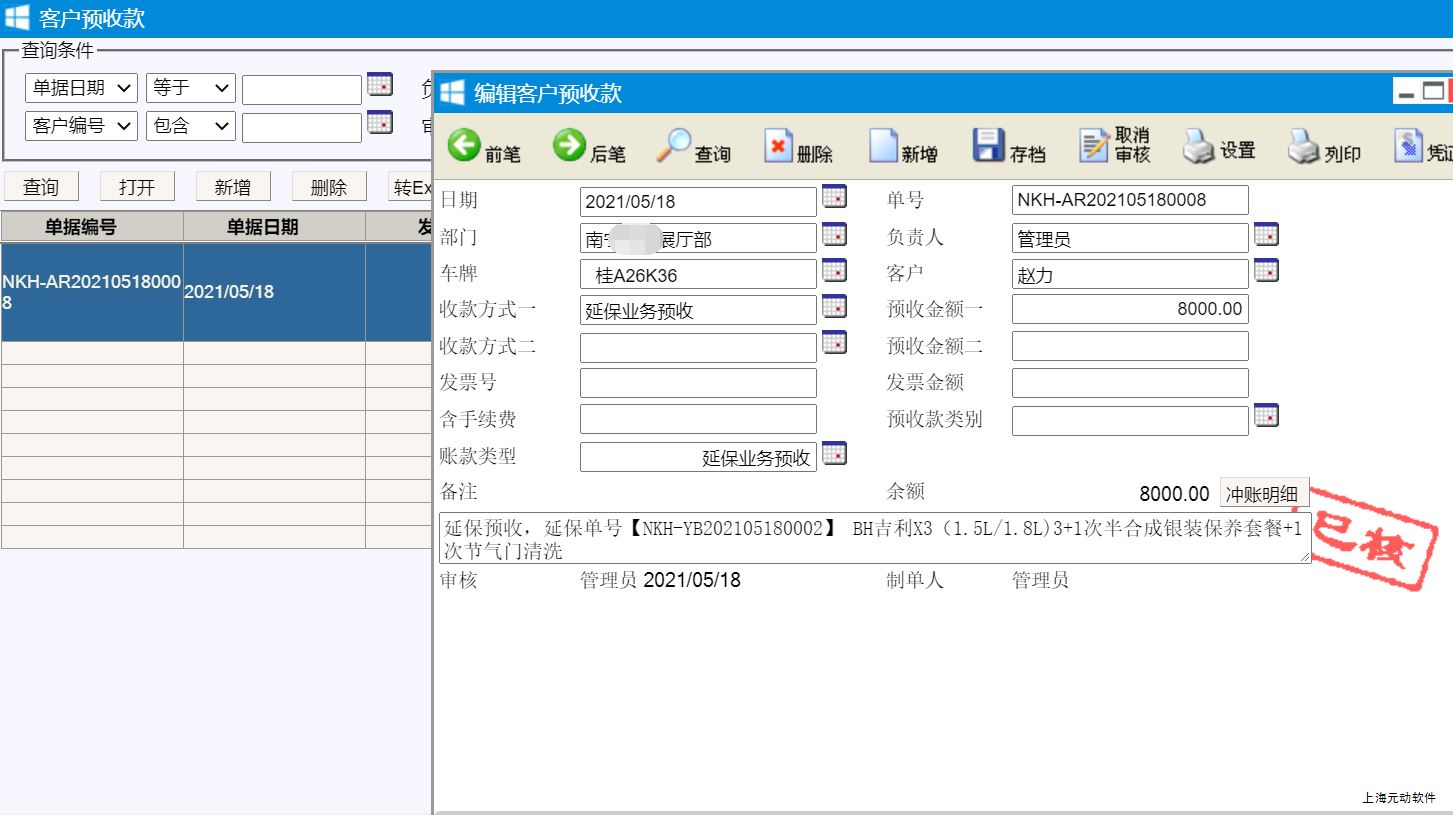
Task: Open 查询 magnifier search in edit toolbar
Action: click(x=674, y=146)
